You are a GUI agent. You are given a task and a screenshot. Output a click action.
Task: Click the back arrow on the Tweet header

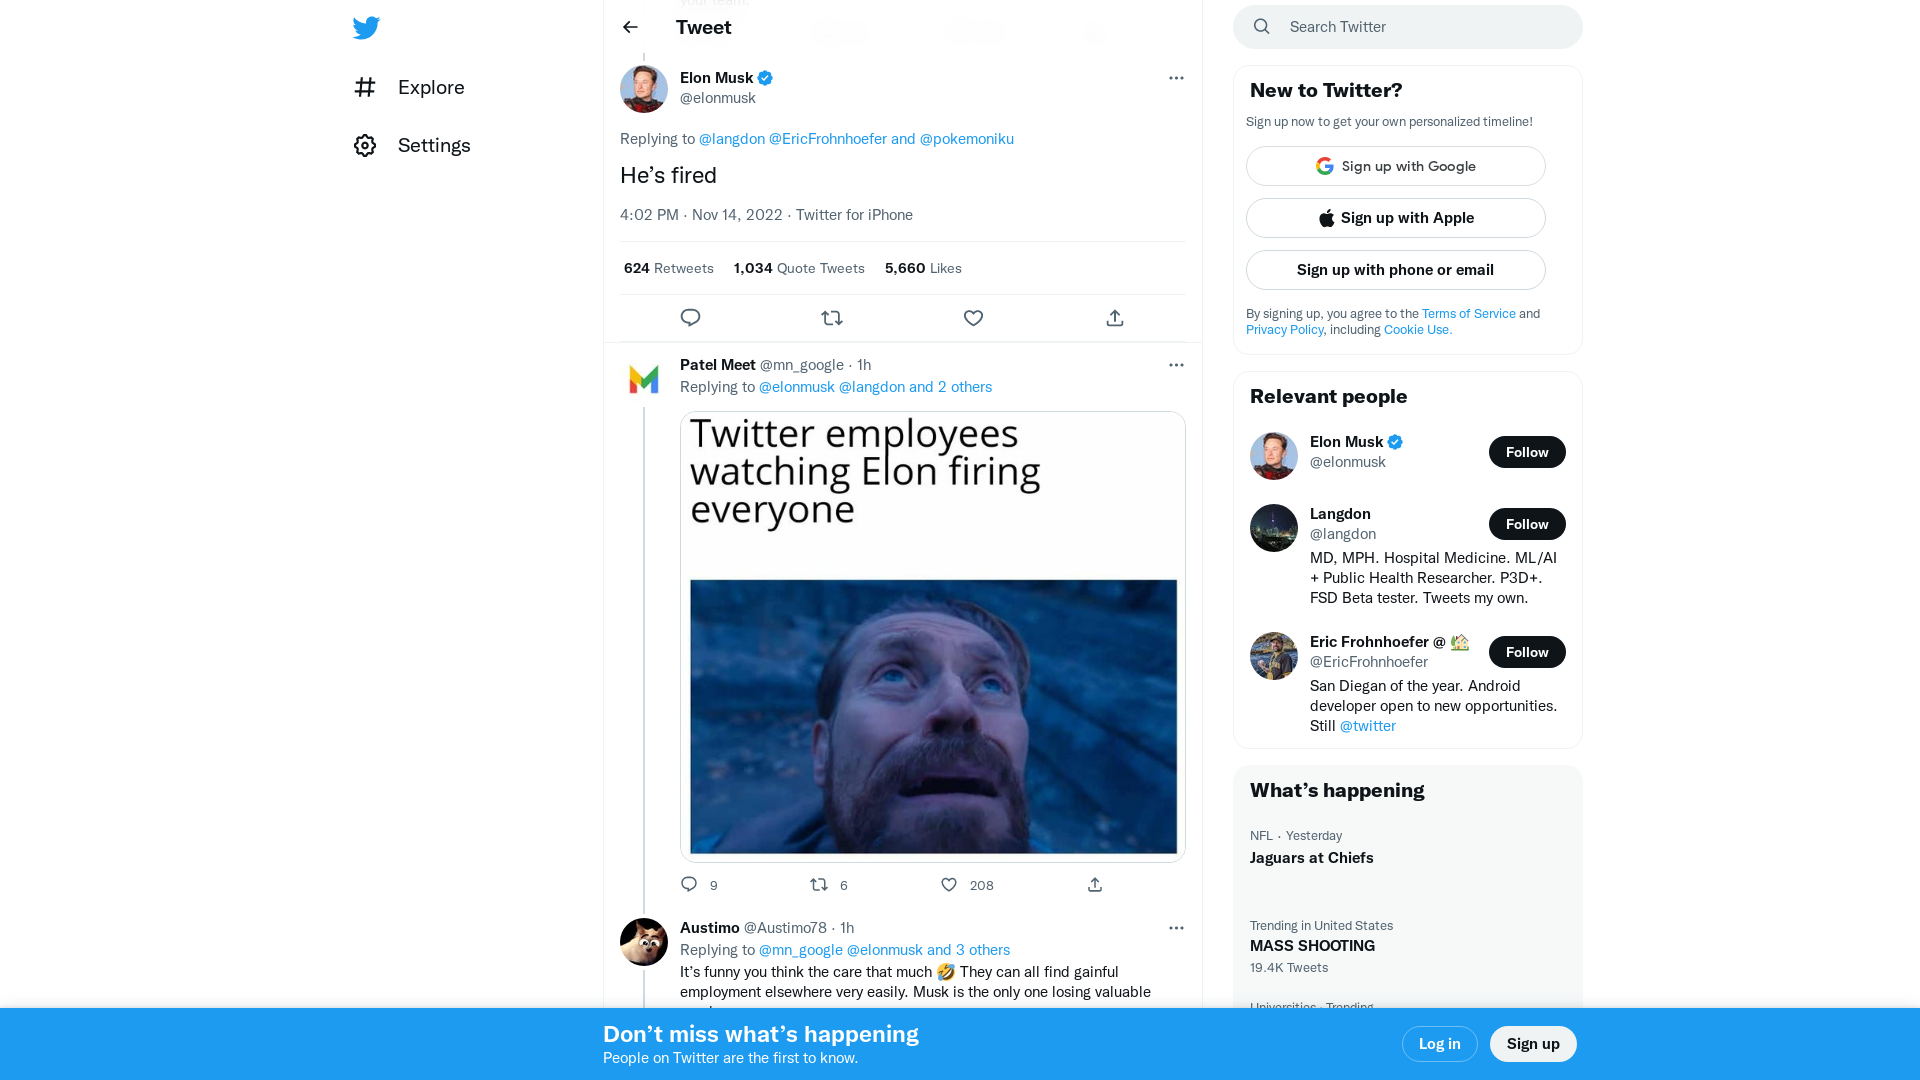click(629, 27)
